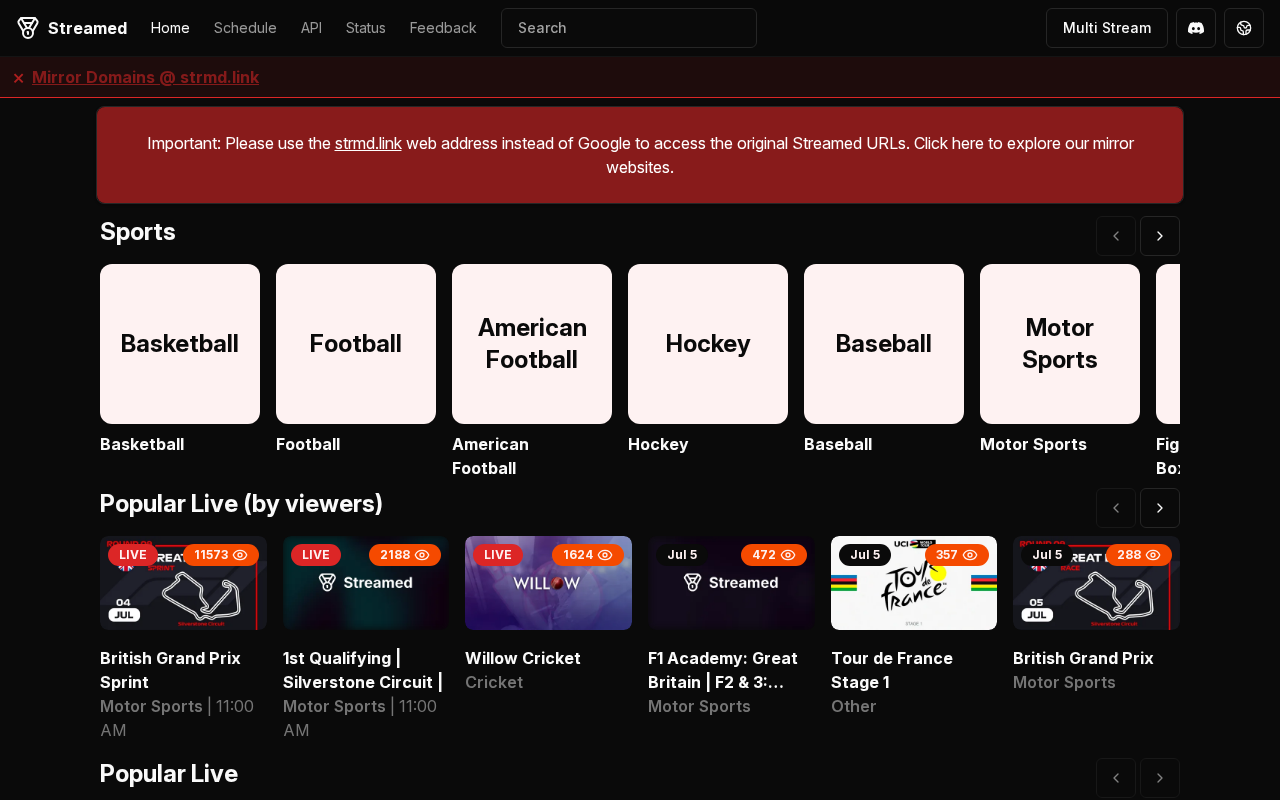Screen dimensions: 1280x800
Task: Open Tour de France Stage 1 thumbnail
Action: coord(914,583)
